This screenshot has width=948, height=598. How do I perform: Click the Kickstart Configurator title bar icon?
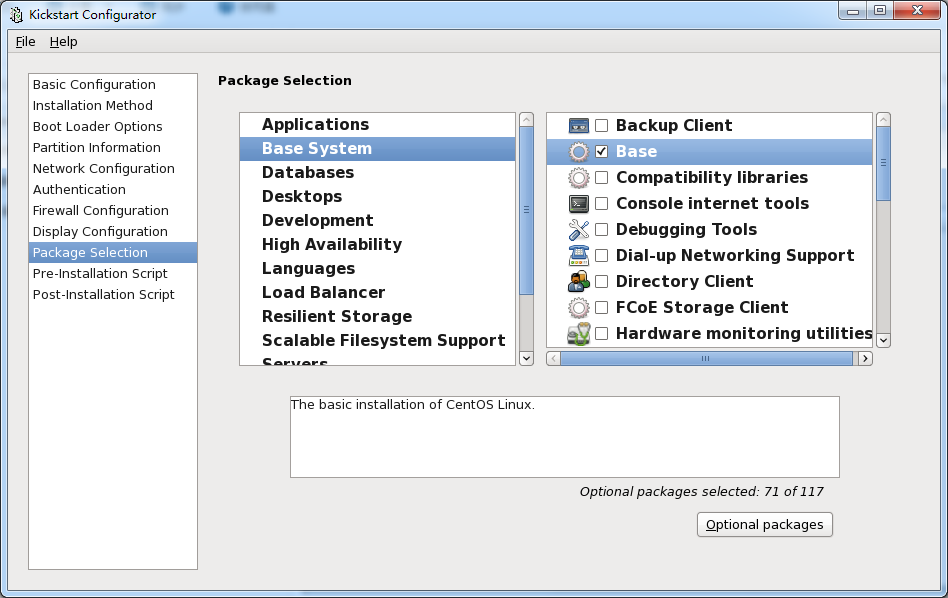pos(16,14)
